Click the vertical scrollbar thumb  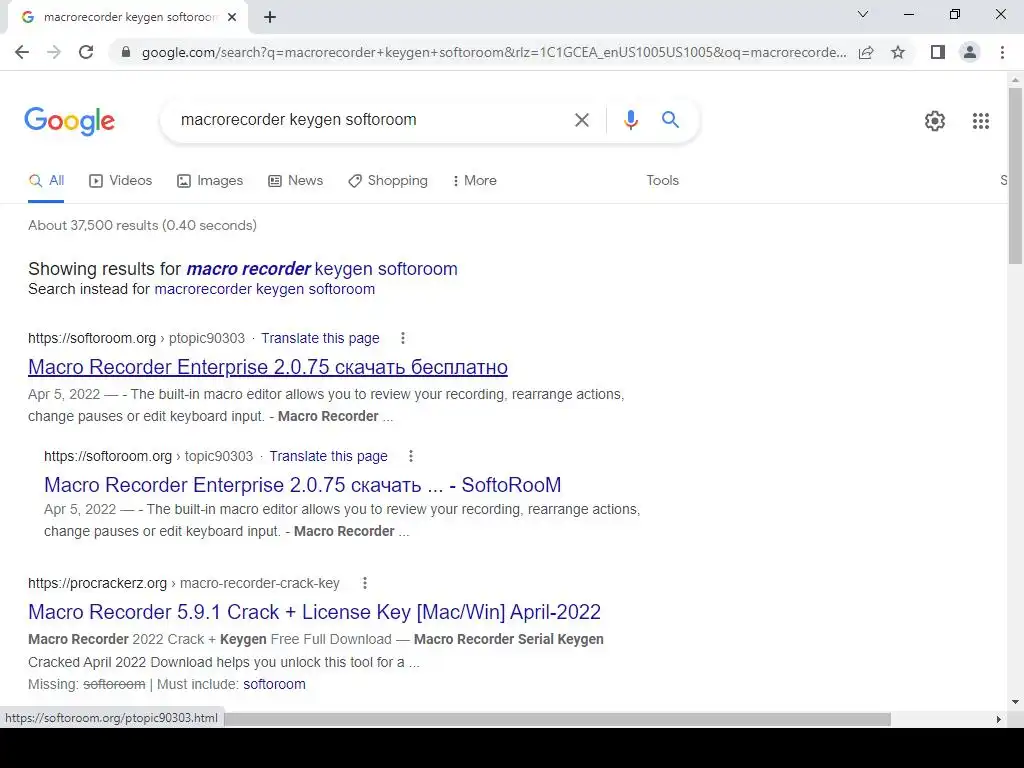[1015, 175]
